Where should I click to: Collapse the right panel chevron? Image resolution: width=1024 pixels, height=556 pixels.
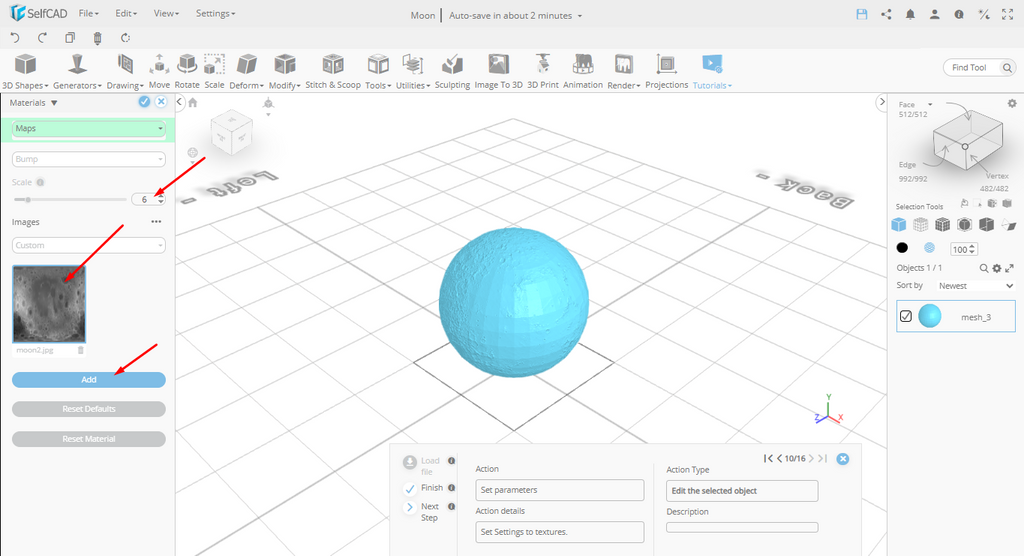(882, 102)
